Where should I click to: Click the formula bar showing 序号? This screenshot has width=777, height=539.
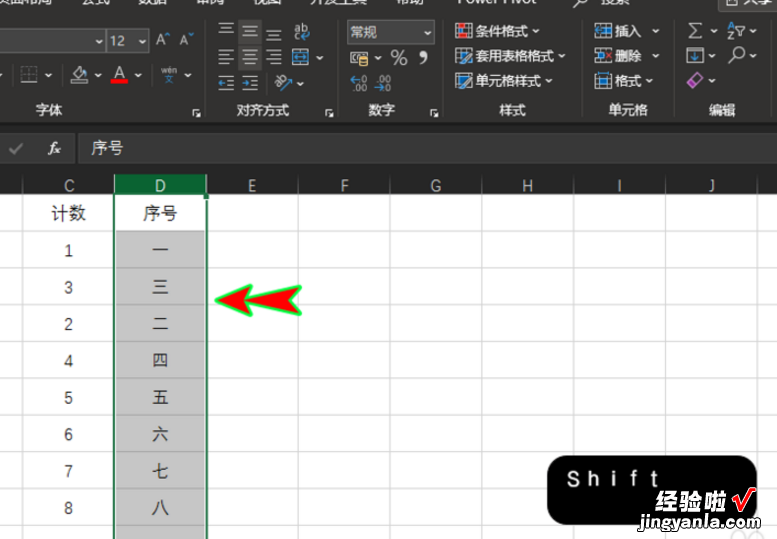[426, 148]
